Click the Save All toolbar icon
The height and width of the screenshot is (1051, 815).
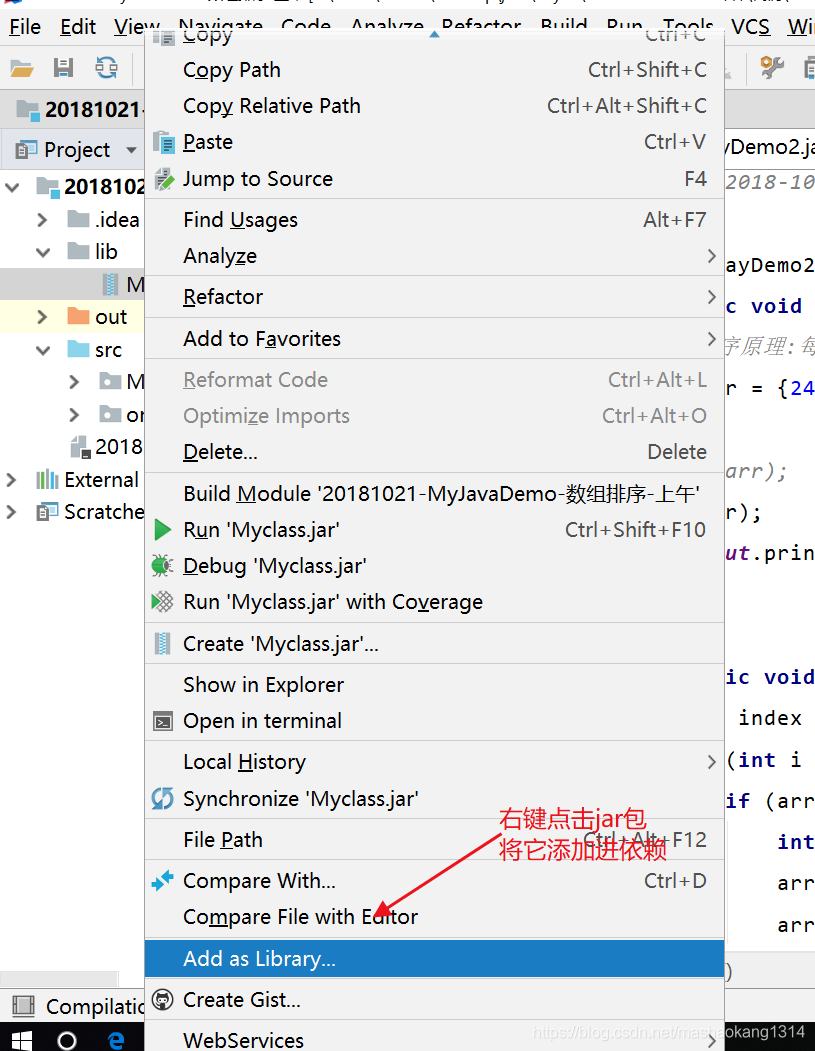[x=64, y=68]
